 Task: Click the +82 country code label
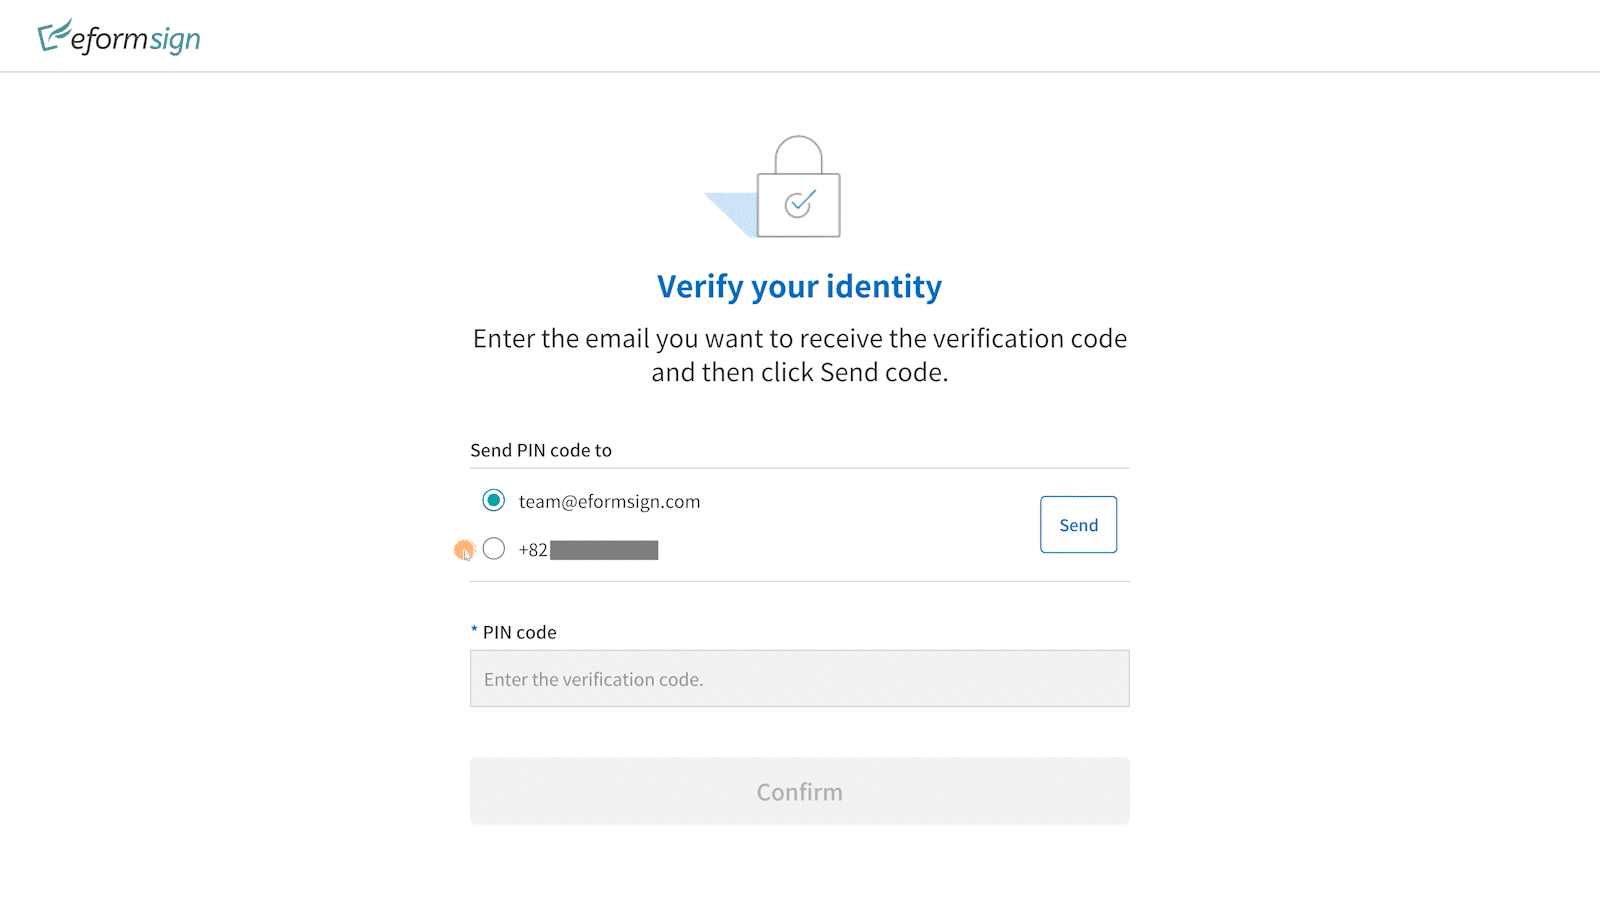click(x=533, y=550)
